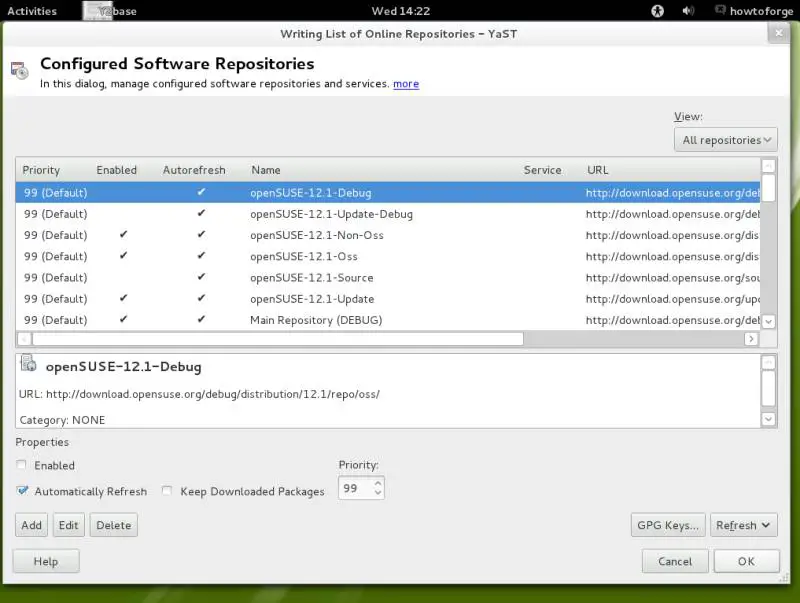The height and width of the screenshot is (603, 800).
Task: Select the openSUSE-12.1-Oss repository row
Action: [388, 257]
